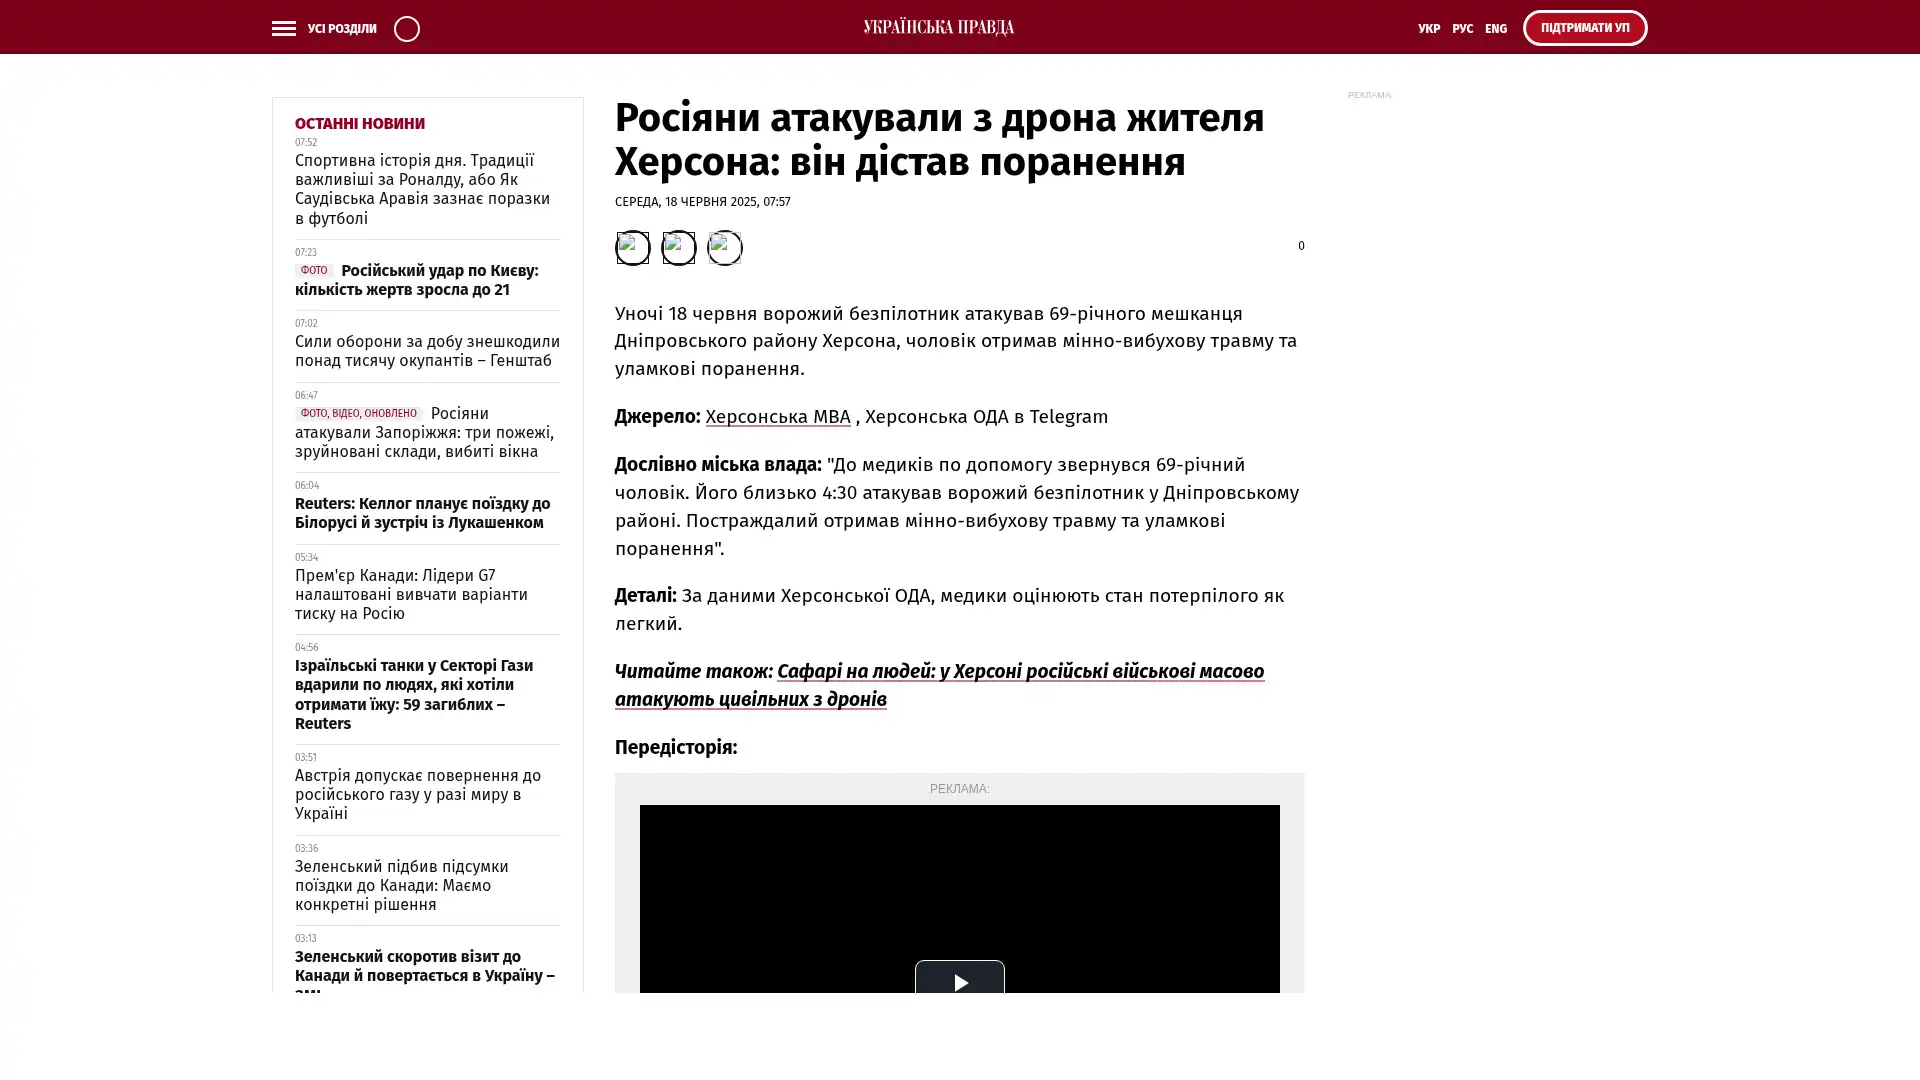Image resolution: width=1920 pixels, height=1080 pixels.
Task: Open the Херсонська МВА source link
Action: tap(777, 417)
